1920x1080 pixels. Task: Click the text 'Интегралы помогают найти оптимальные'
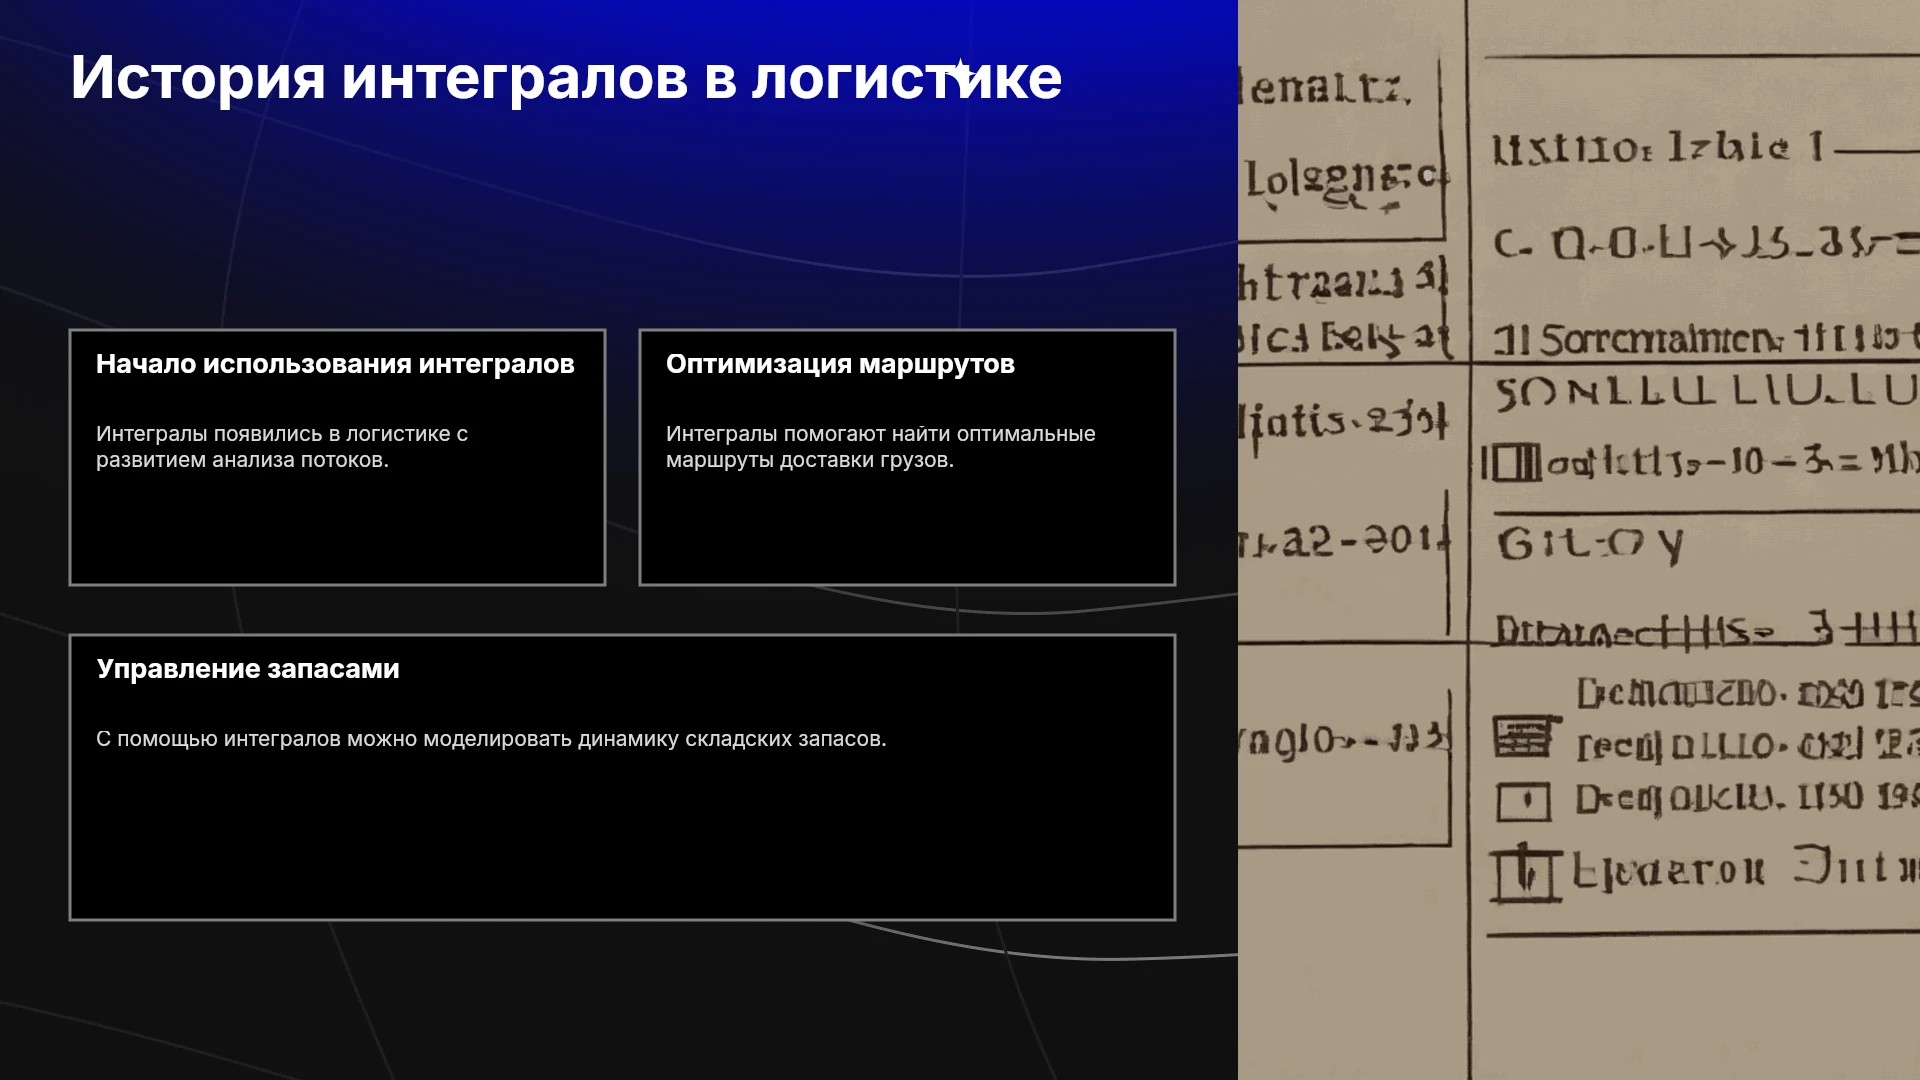pos(880,434)
